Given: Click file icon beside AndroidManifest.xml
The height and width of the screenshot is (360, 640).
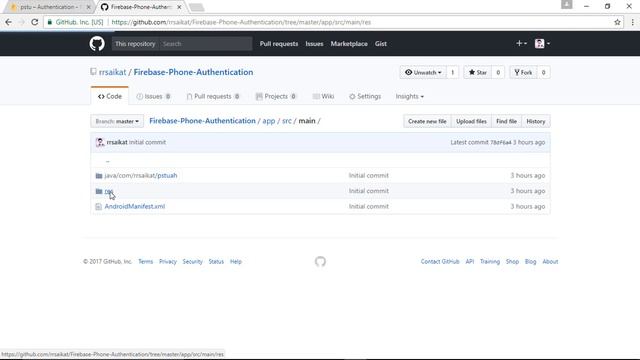Looking at the screenshot, I should click(x=98, y=207).
